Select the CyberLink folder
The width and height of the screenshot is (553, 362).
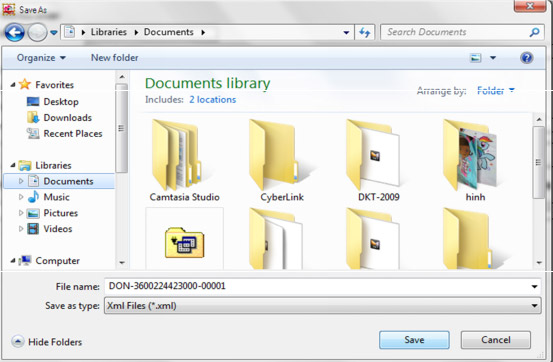(x=281, y=161)
